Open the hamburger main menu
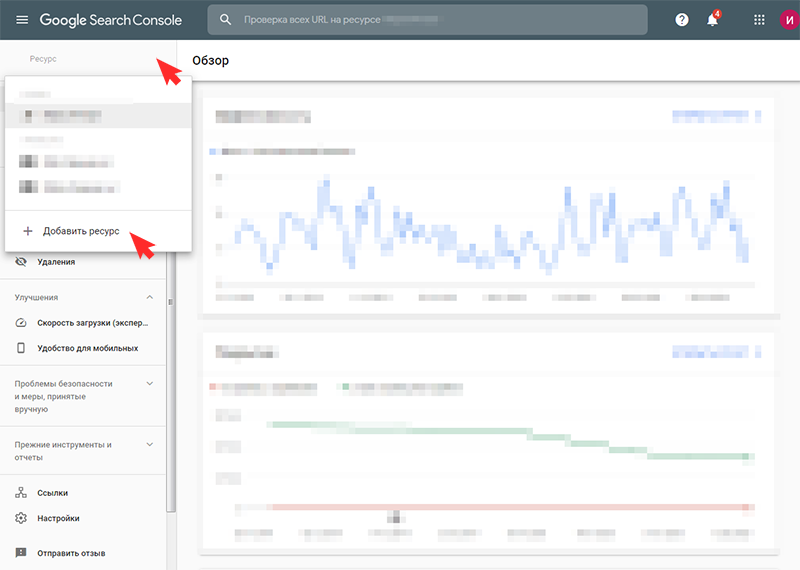The height and width of the screenshot is (570, 800). tap(22, 20)
